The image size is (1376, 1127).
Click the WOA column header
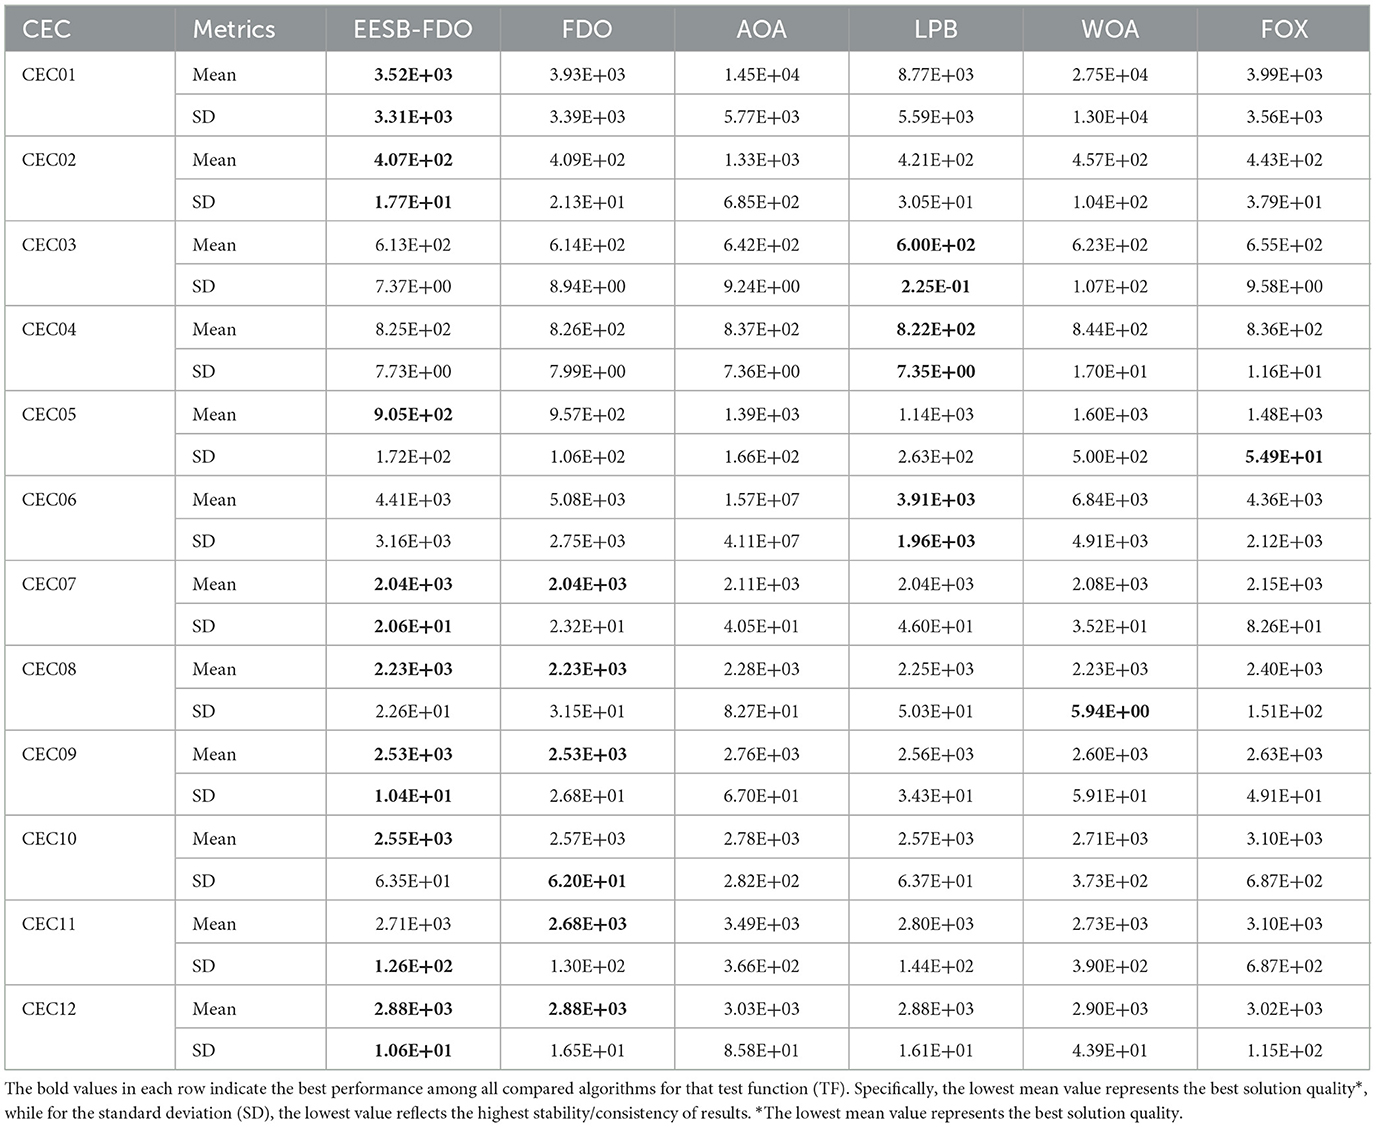(x=1110, y=29)
